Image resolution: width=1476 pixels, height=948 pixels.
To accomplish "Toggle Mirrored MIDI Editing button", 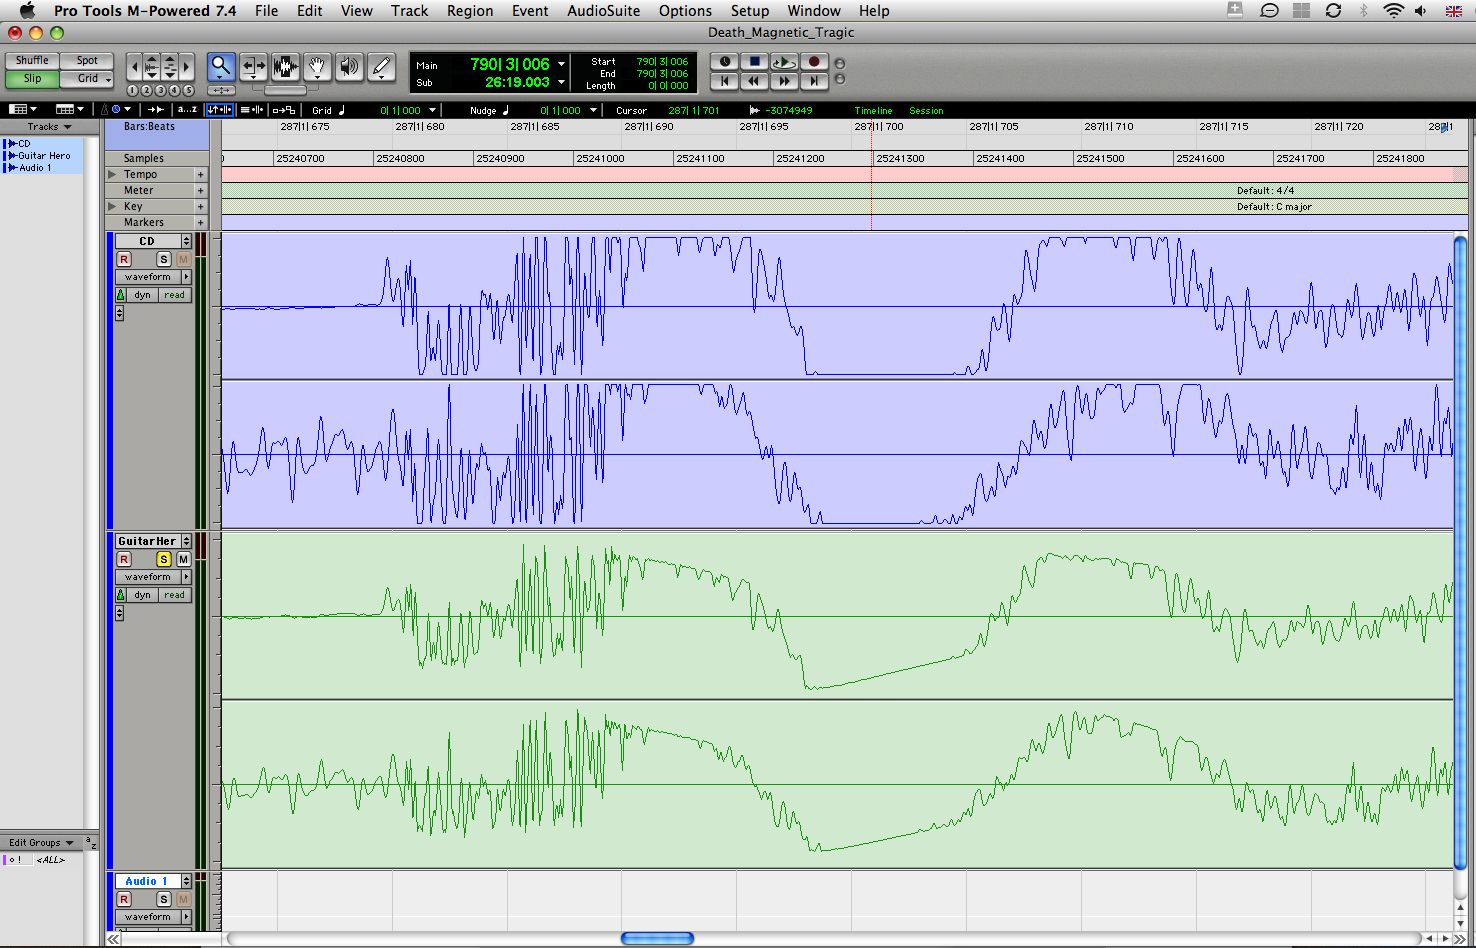I will tap(284, 110).
